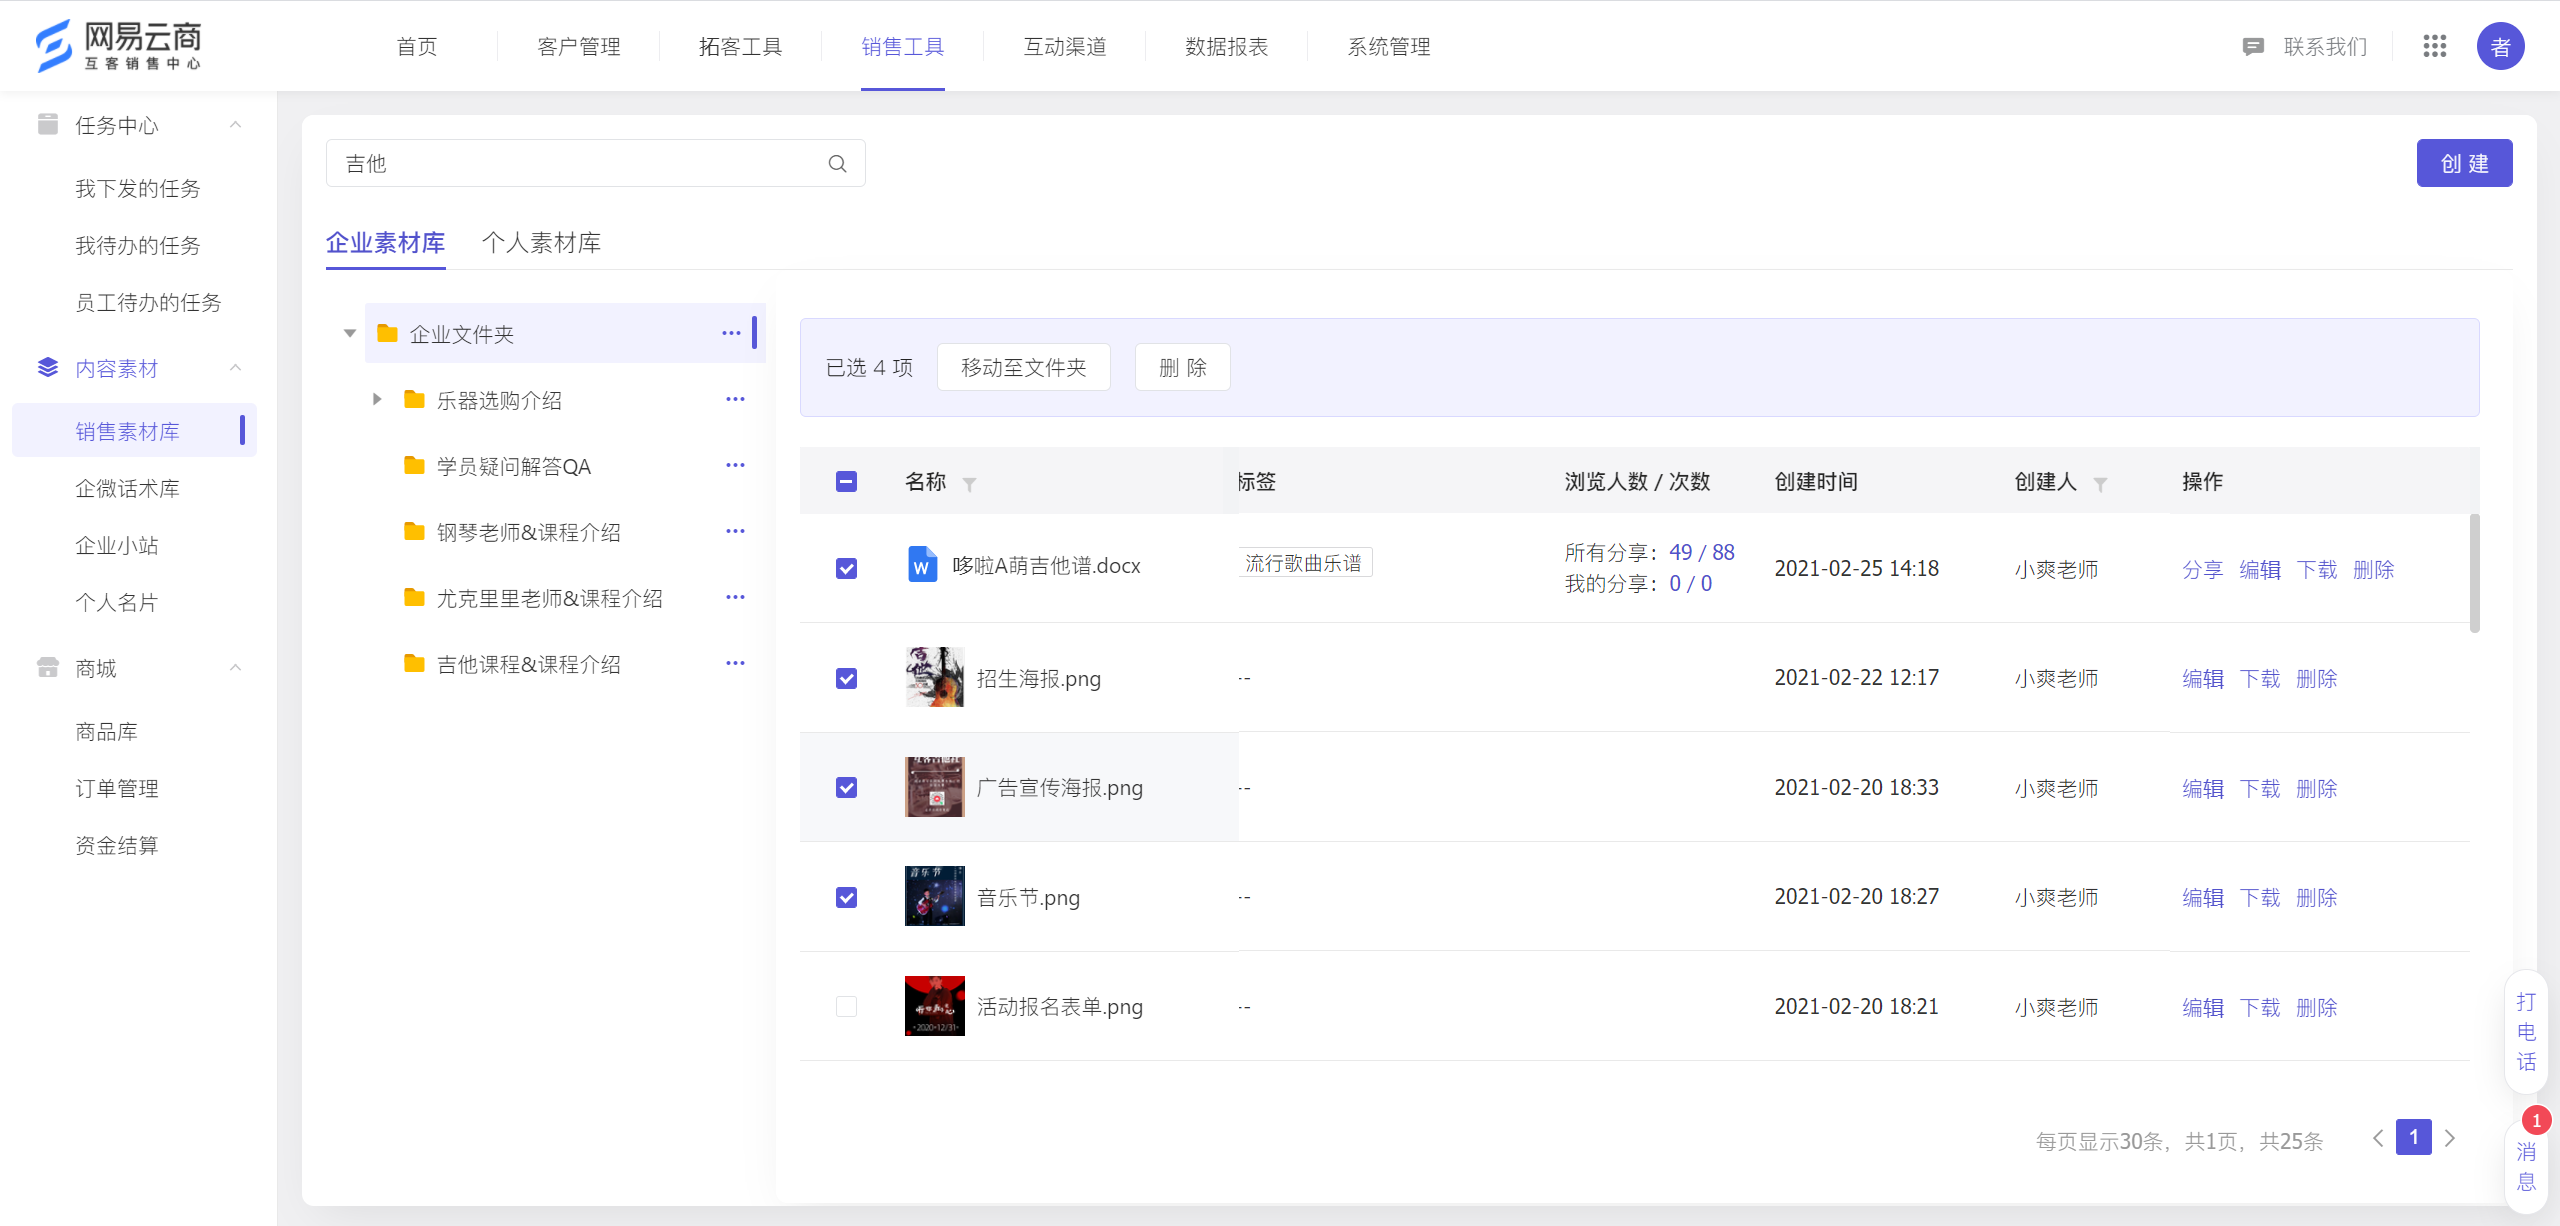Image resolution: width=2560 pixels, height=1226 pixels.
Task: Select page 1 in pagination
Action: 2413,1137
